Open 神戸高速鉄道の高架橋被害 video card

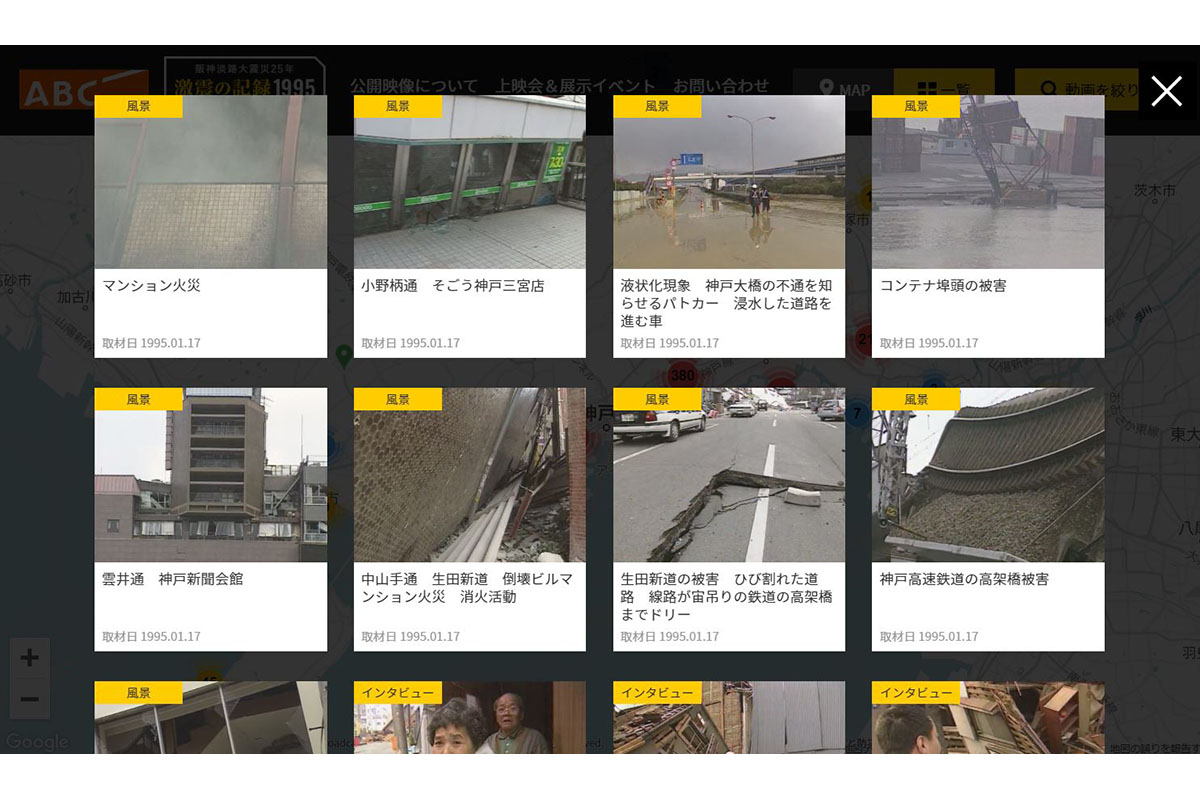pyautogui.click(x=987, y=519)
